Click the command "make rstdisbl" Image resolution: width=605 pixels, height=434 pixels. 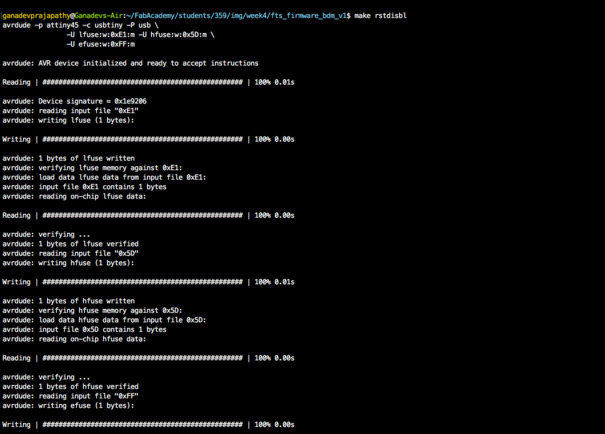(380, 16)
